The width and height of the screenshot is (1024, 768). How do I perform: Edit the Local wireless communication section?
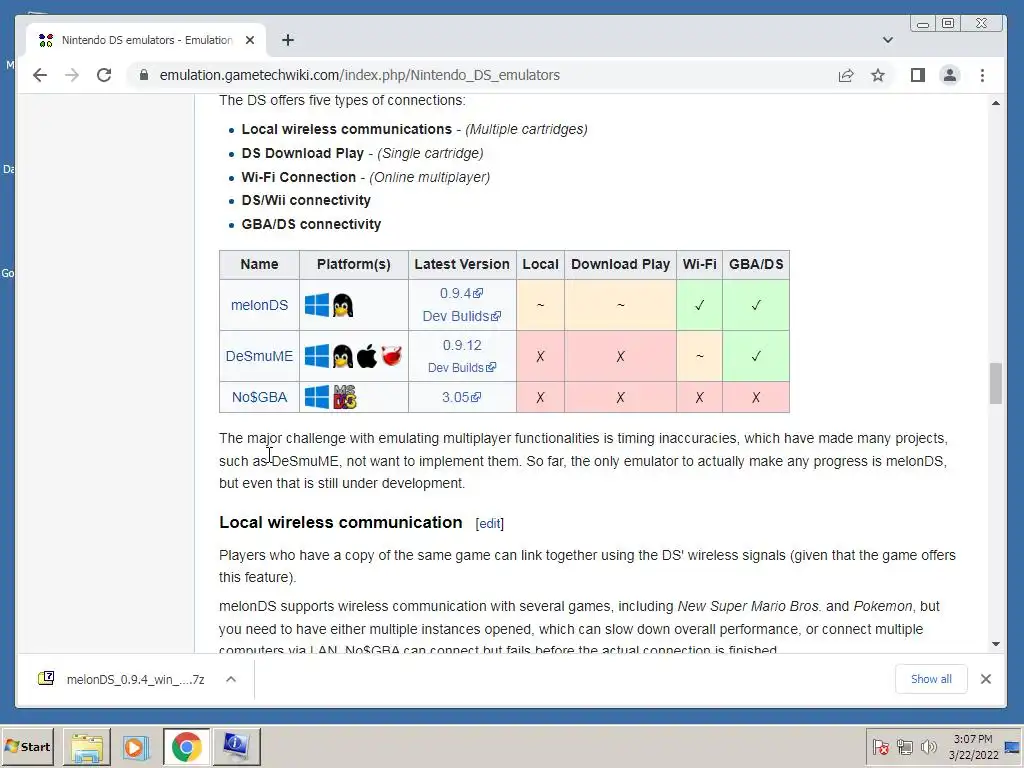[490, 523]
